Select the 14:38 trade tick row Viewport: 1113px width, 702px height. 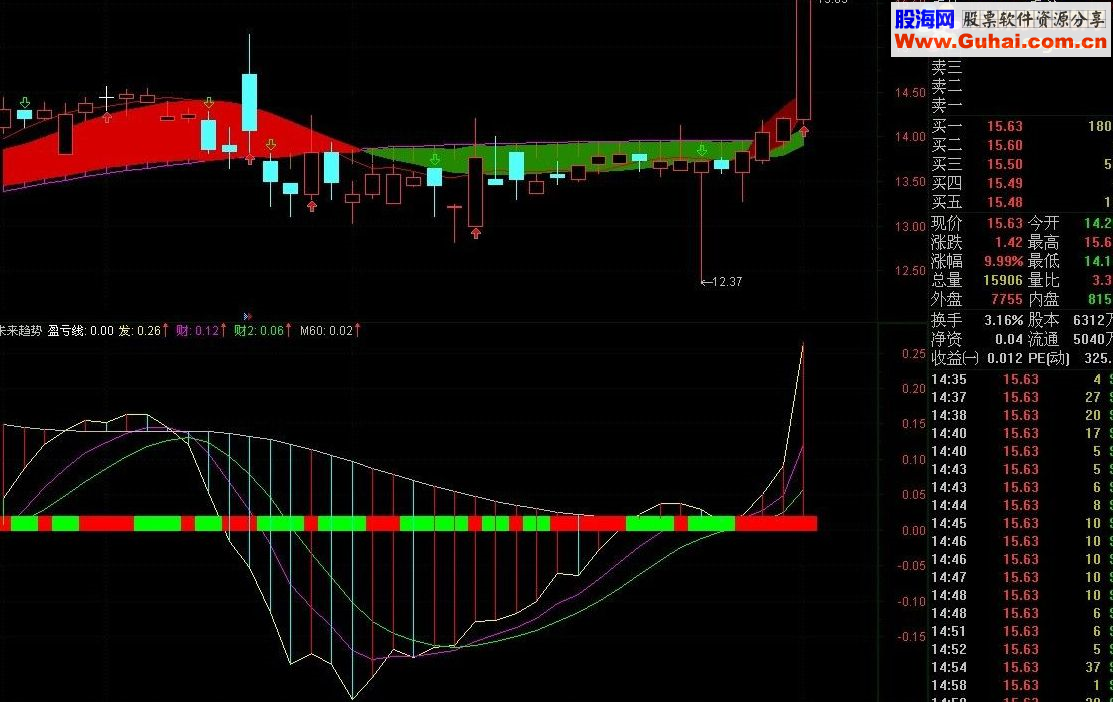coord(1021,415)
